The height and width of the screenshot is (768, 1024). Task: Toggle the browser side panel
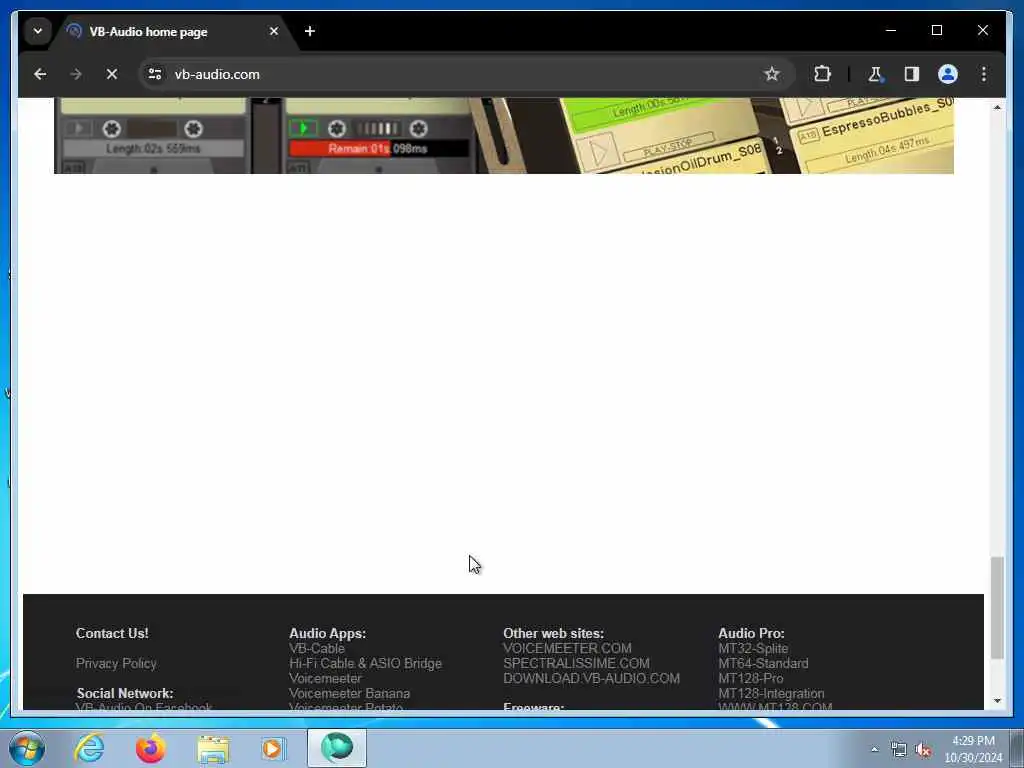(x=912, y=74)
